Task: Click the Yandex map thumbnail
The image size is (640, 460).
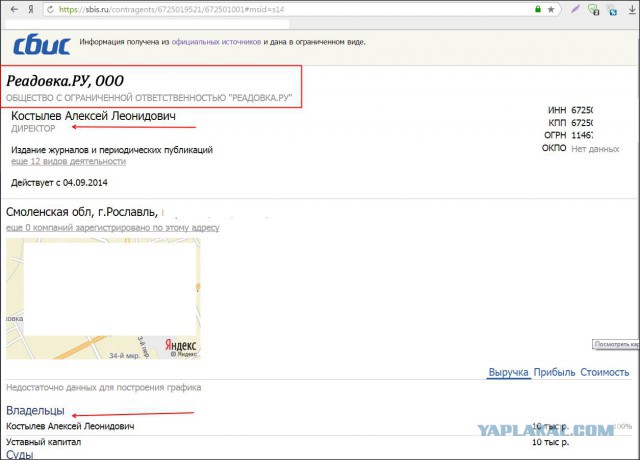Action: click(103, 298)
